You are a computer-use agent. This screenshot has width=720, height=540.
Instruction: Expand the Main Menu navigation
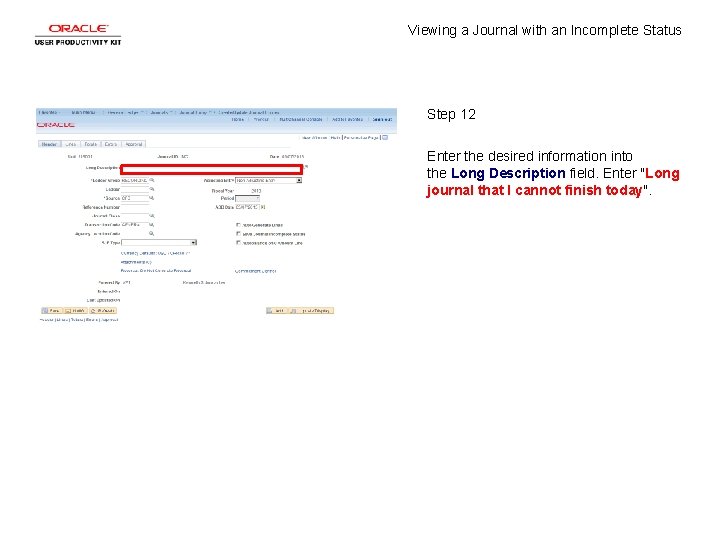coord(84,112)
